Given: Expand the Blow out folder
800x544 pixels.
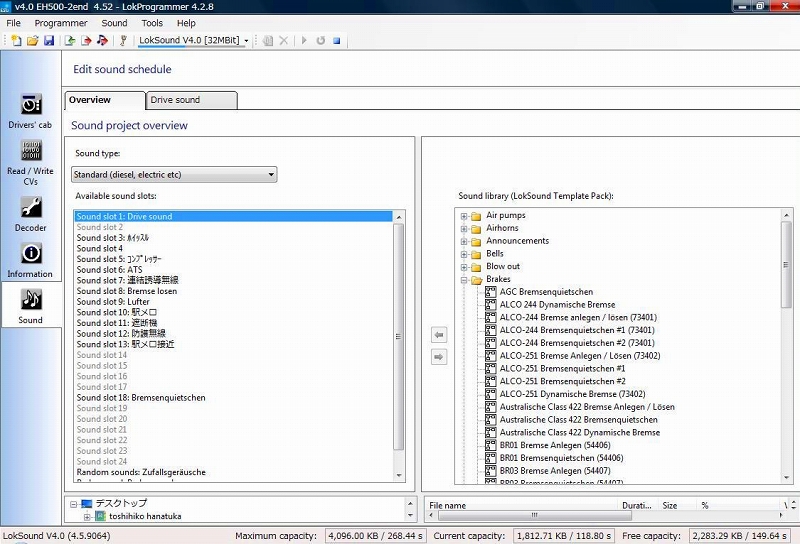Looking at the screenshot, I should point(464,267).
